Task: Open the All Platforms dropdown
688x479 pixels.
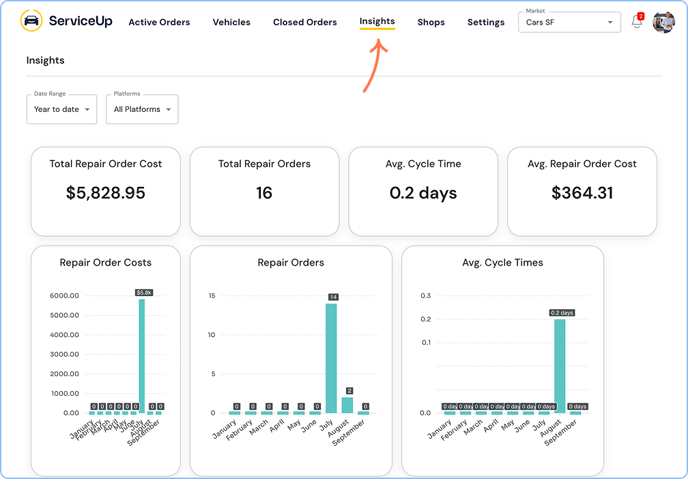Action: coord(142,109)
